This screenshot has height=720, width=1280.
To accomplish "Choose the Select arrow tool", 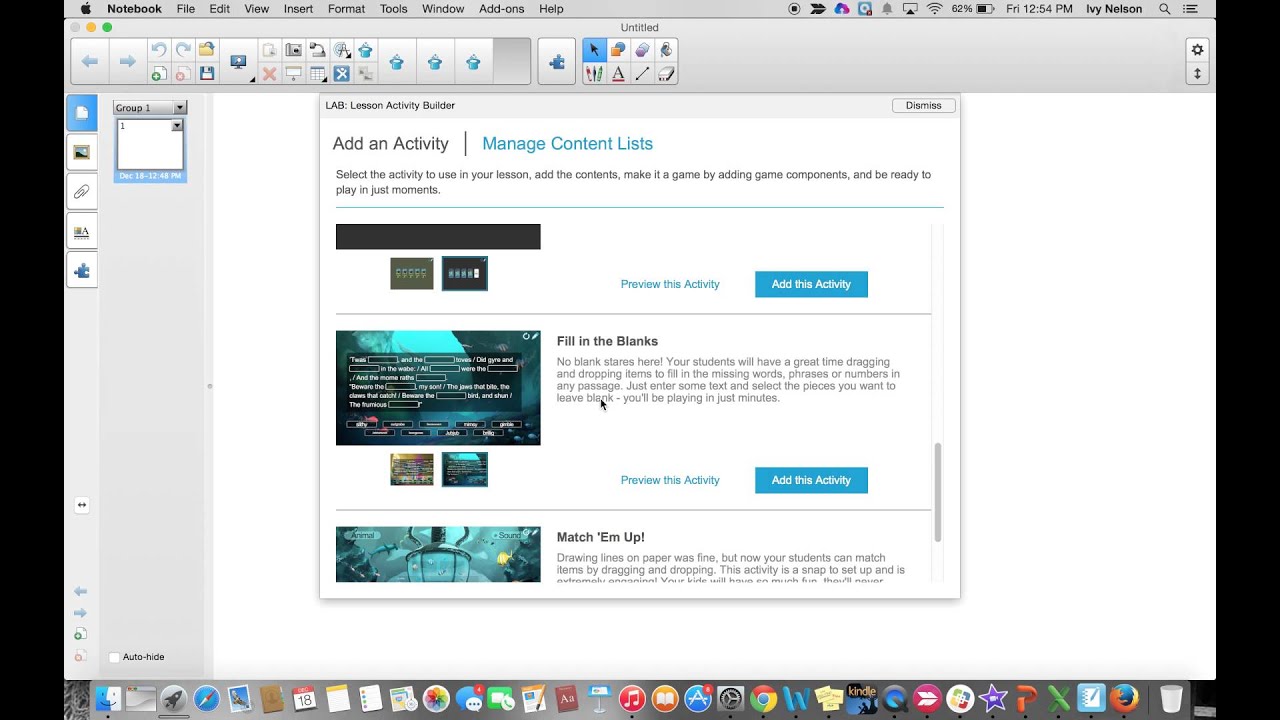I will click(594, 50).
